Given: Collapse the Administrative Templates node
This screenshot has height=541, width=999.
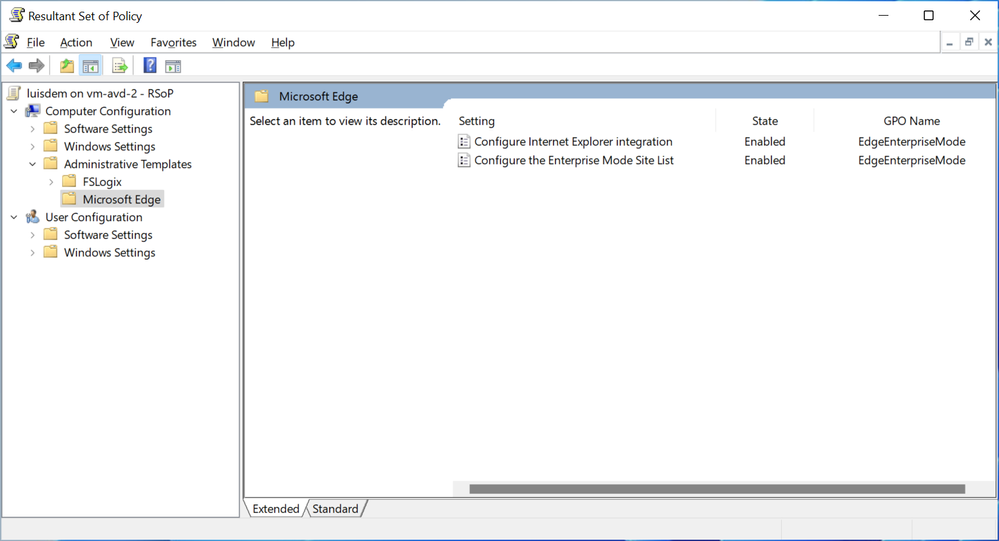Looking at the screenshot, I should (x=32, y=164).
